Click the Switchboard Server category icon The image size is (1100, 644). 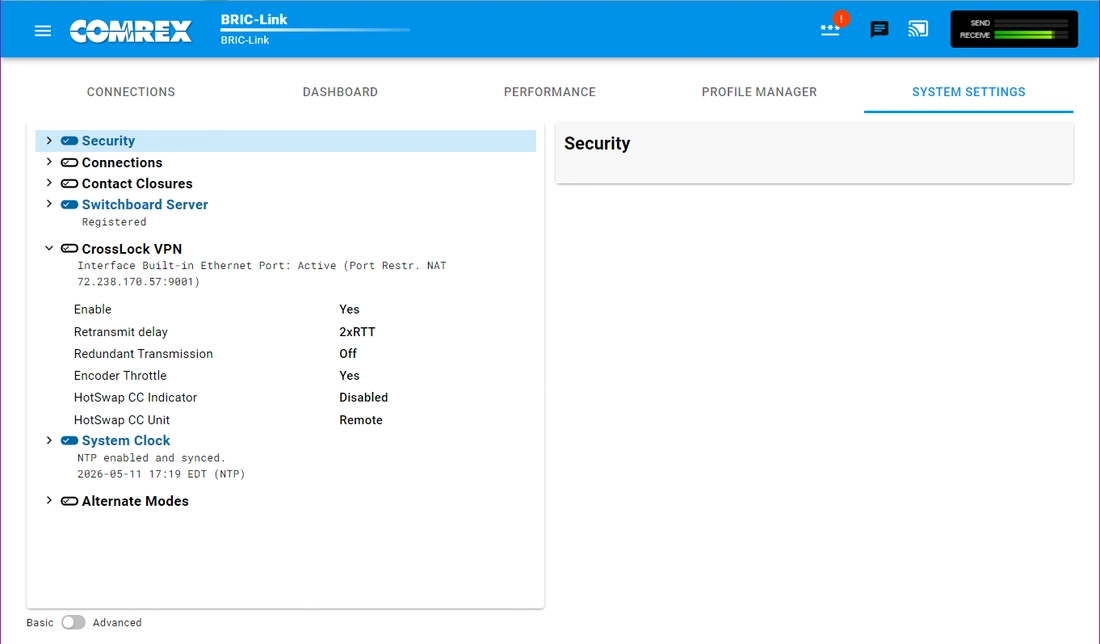point(69,205)
